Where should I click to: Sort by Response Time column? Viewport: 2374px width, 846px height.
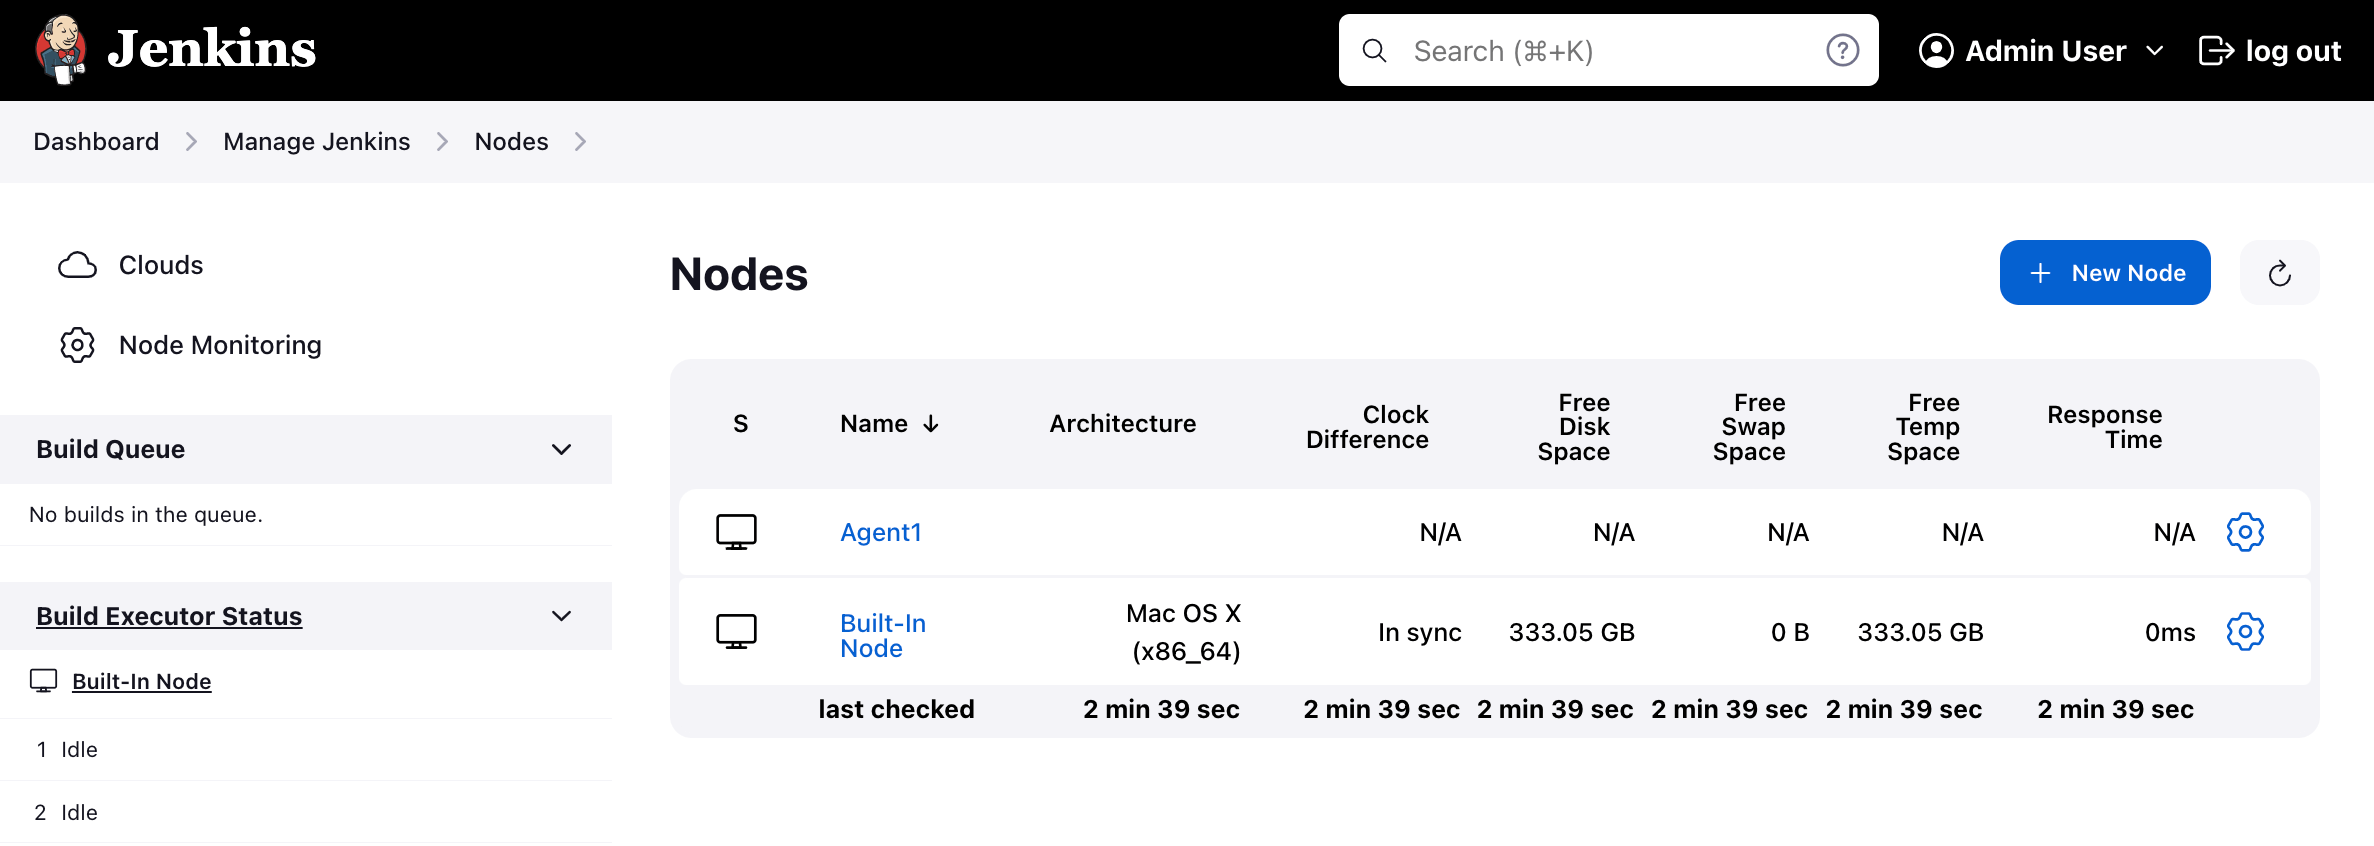(2104, 427)
